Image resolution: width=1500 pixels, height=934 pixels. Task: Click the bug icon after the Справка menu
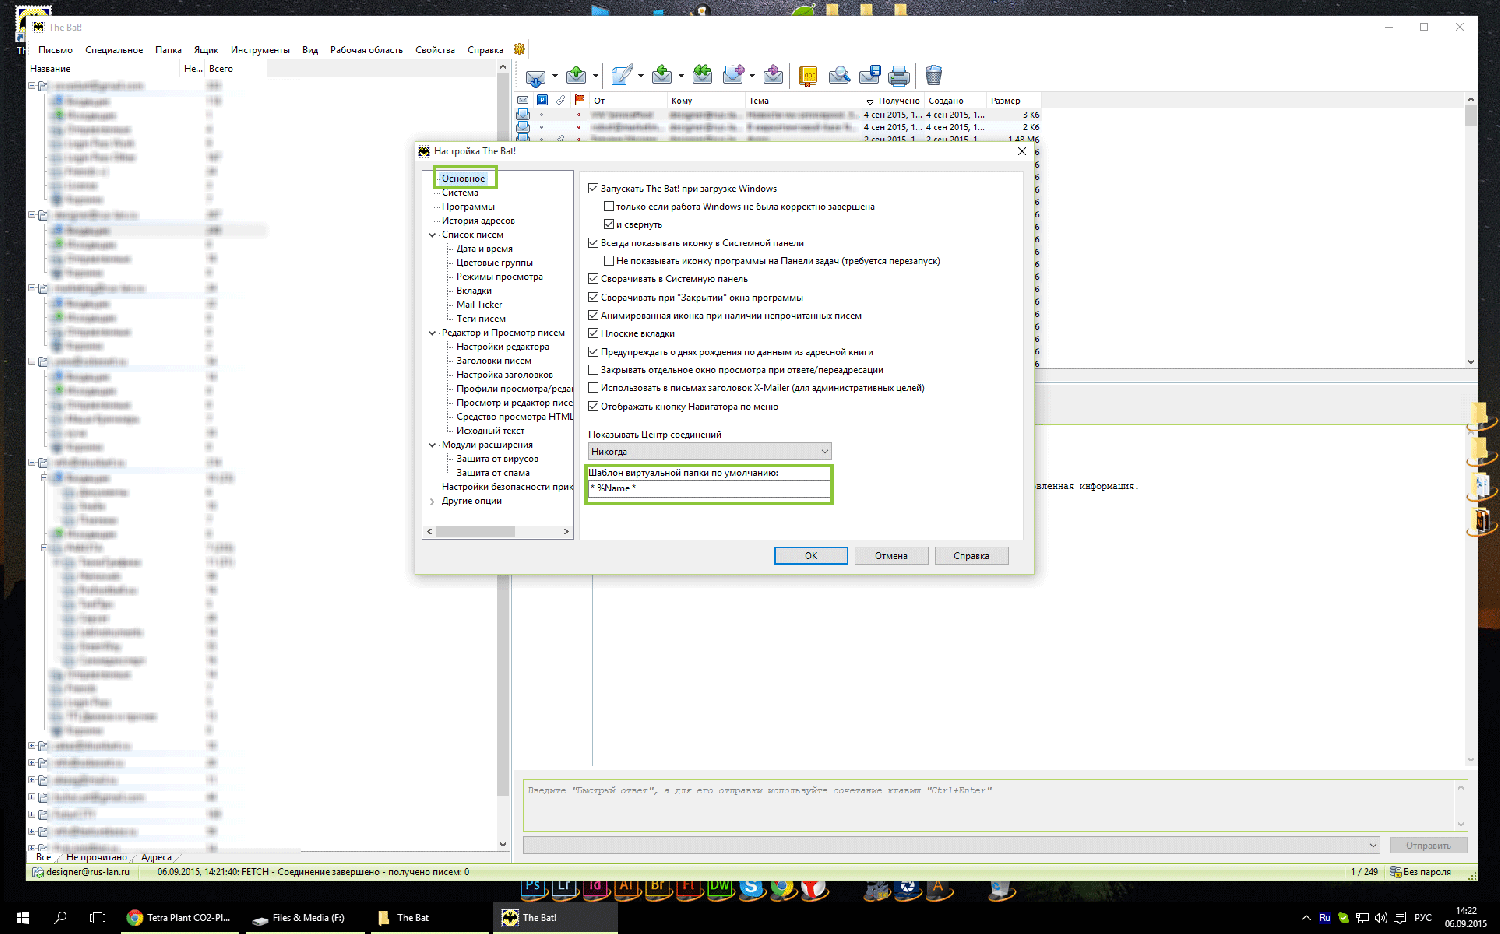click(x=519, y=49)
